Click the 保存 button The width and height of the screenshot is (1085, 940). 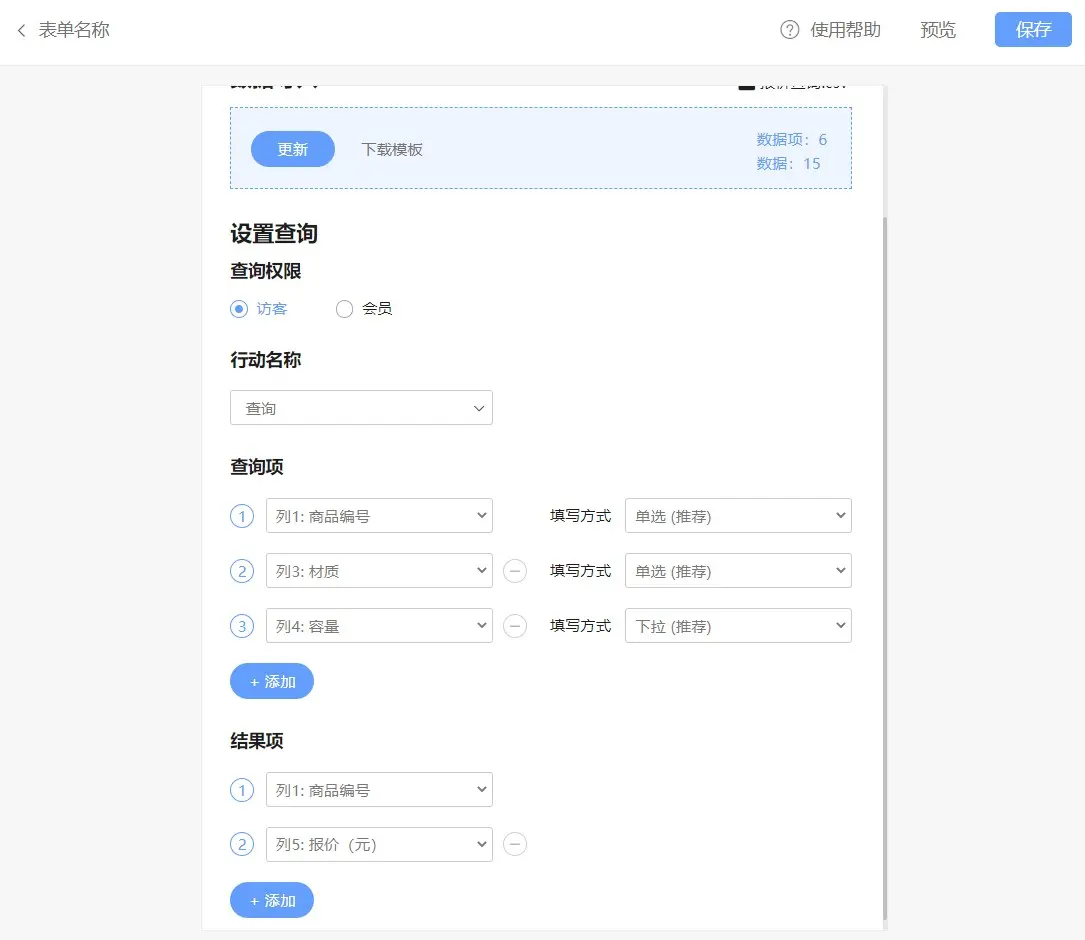click(1032, 30)
